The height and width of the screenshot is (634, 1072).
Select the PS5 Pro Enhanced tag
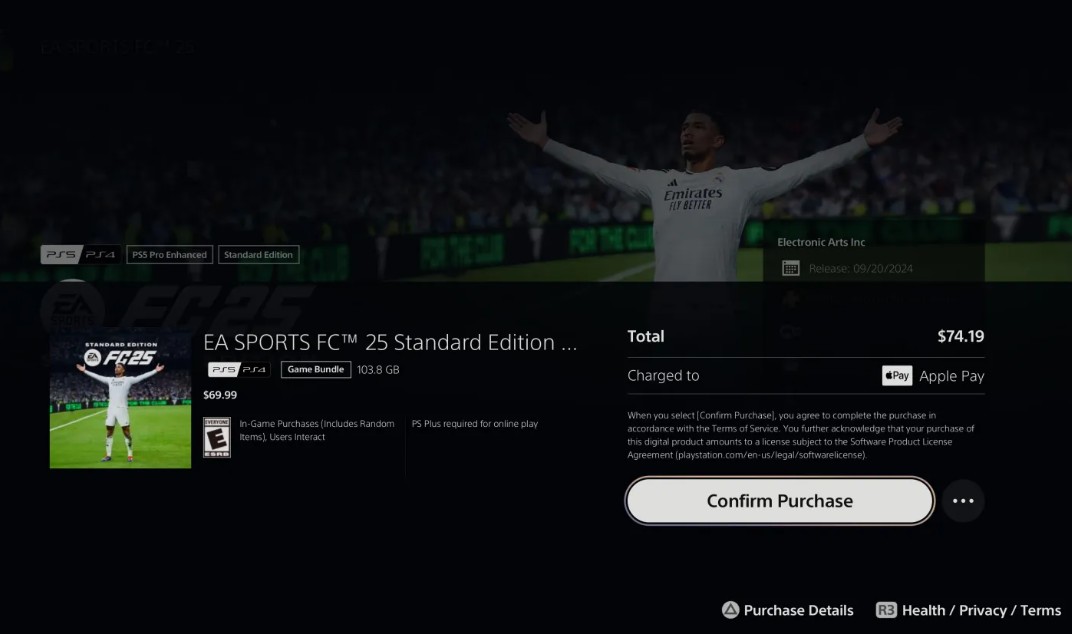(x=170, y=254)
